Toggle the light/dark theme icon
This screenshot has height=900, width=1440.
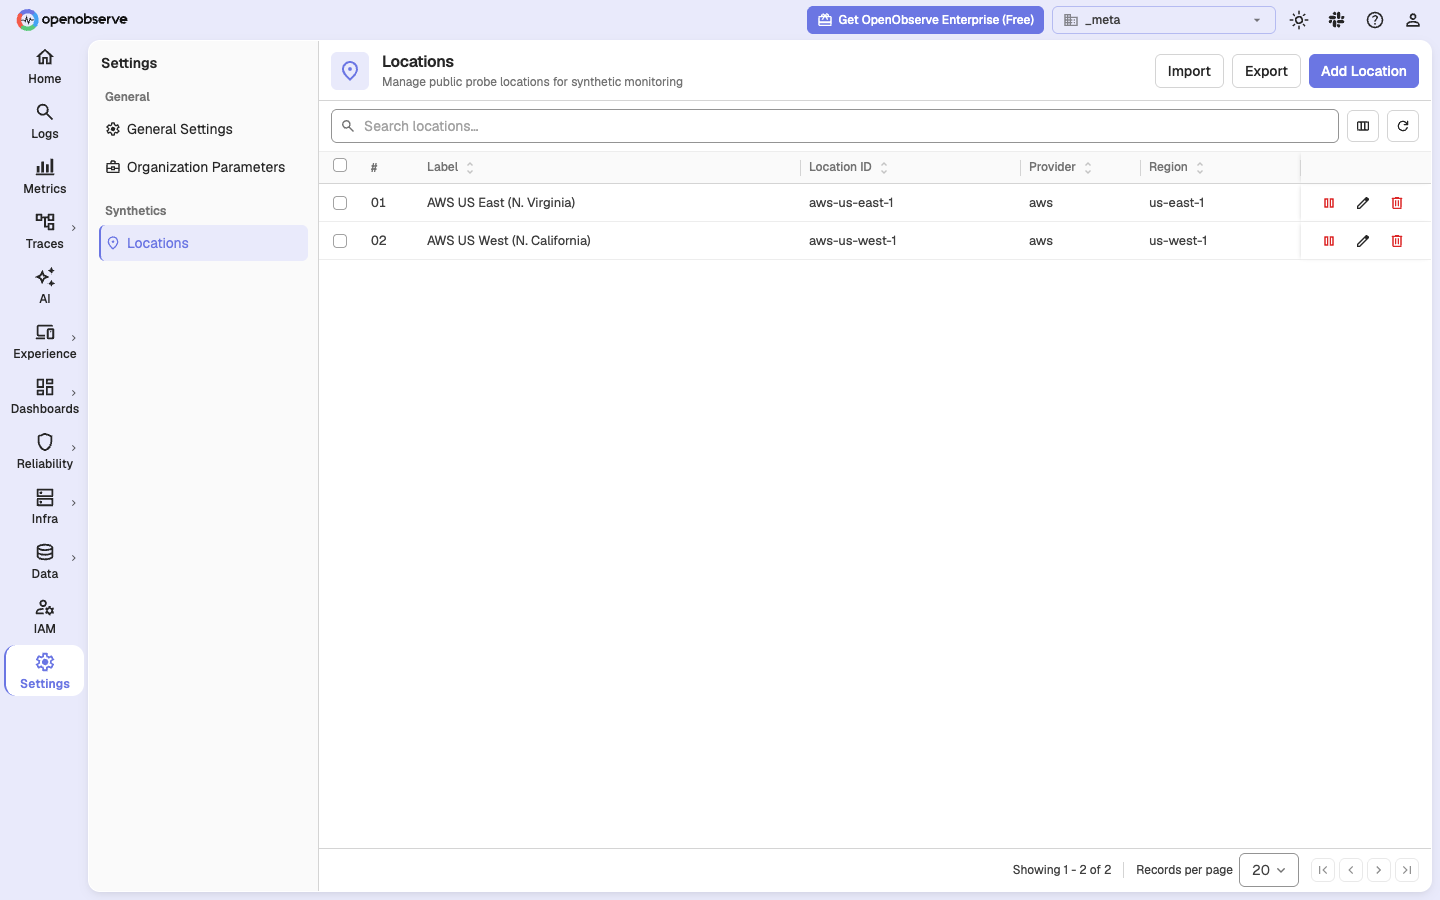[x=1299, y=20]
